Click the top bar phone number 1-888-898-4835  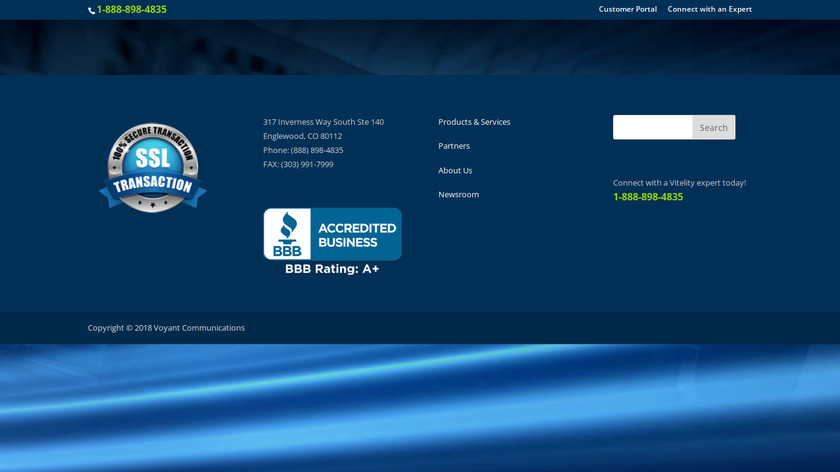pos(132,10)
